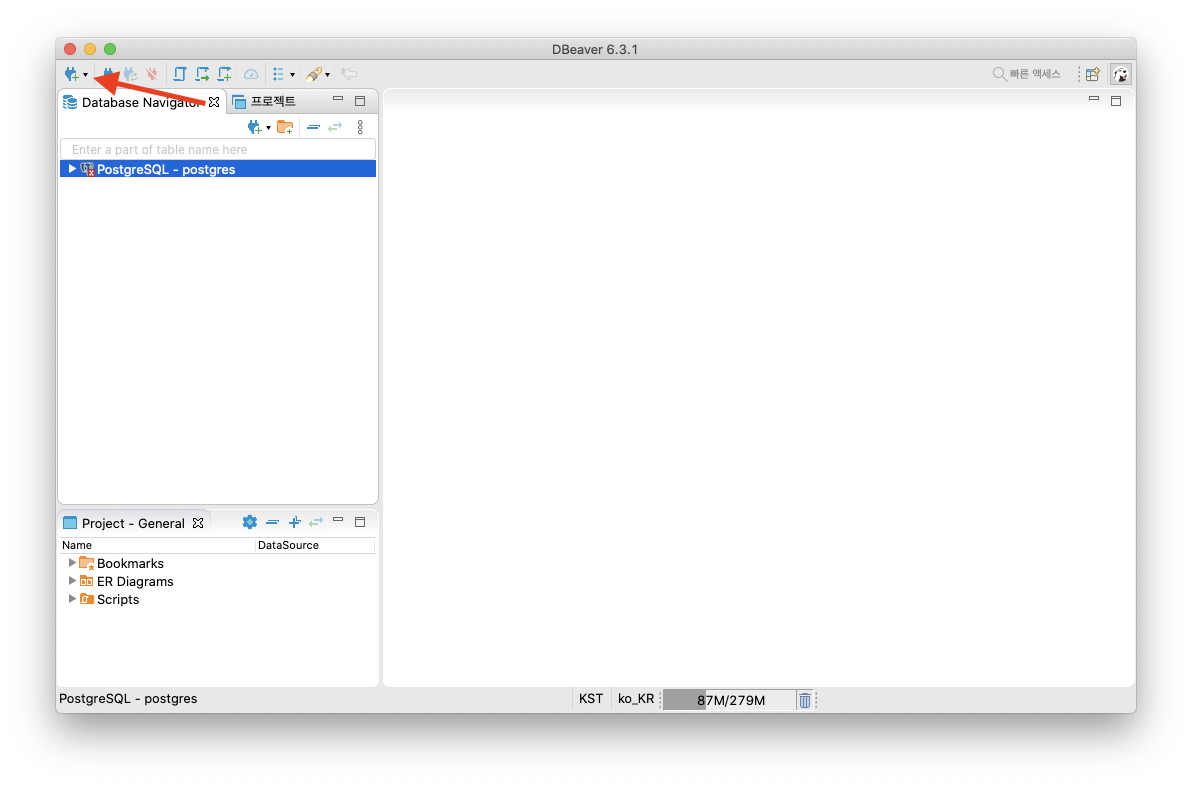Viewport: 1192px width, 787px height.
Task: Toggle link with editor in Database Navigator
Action: 335,127
